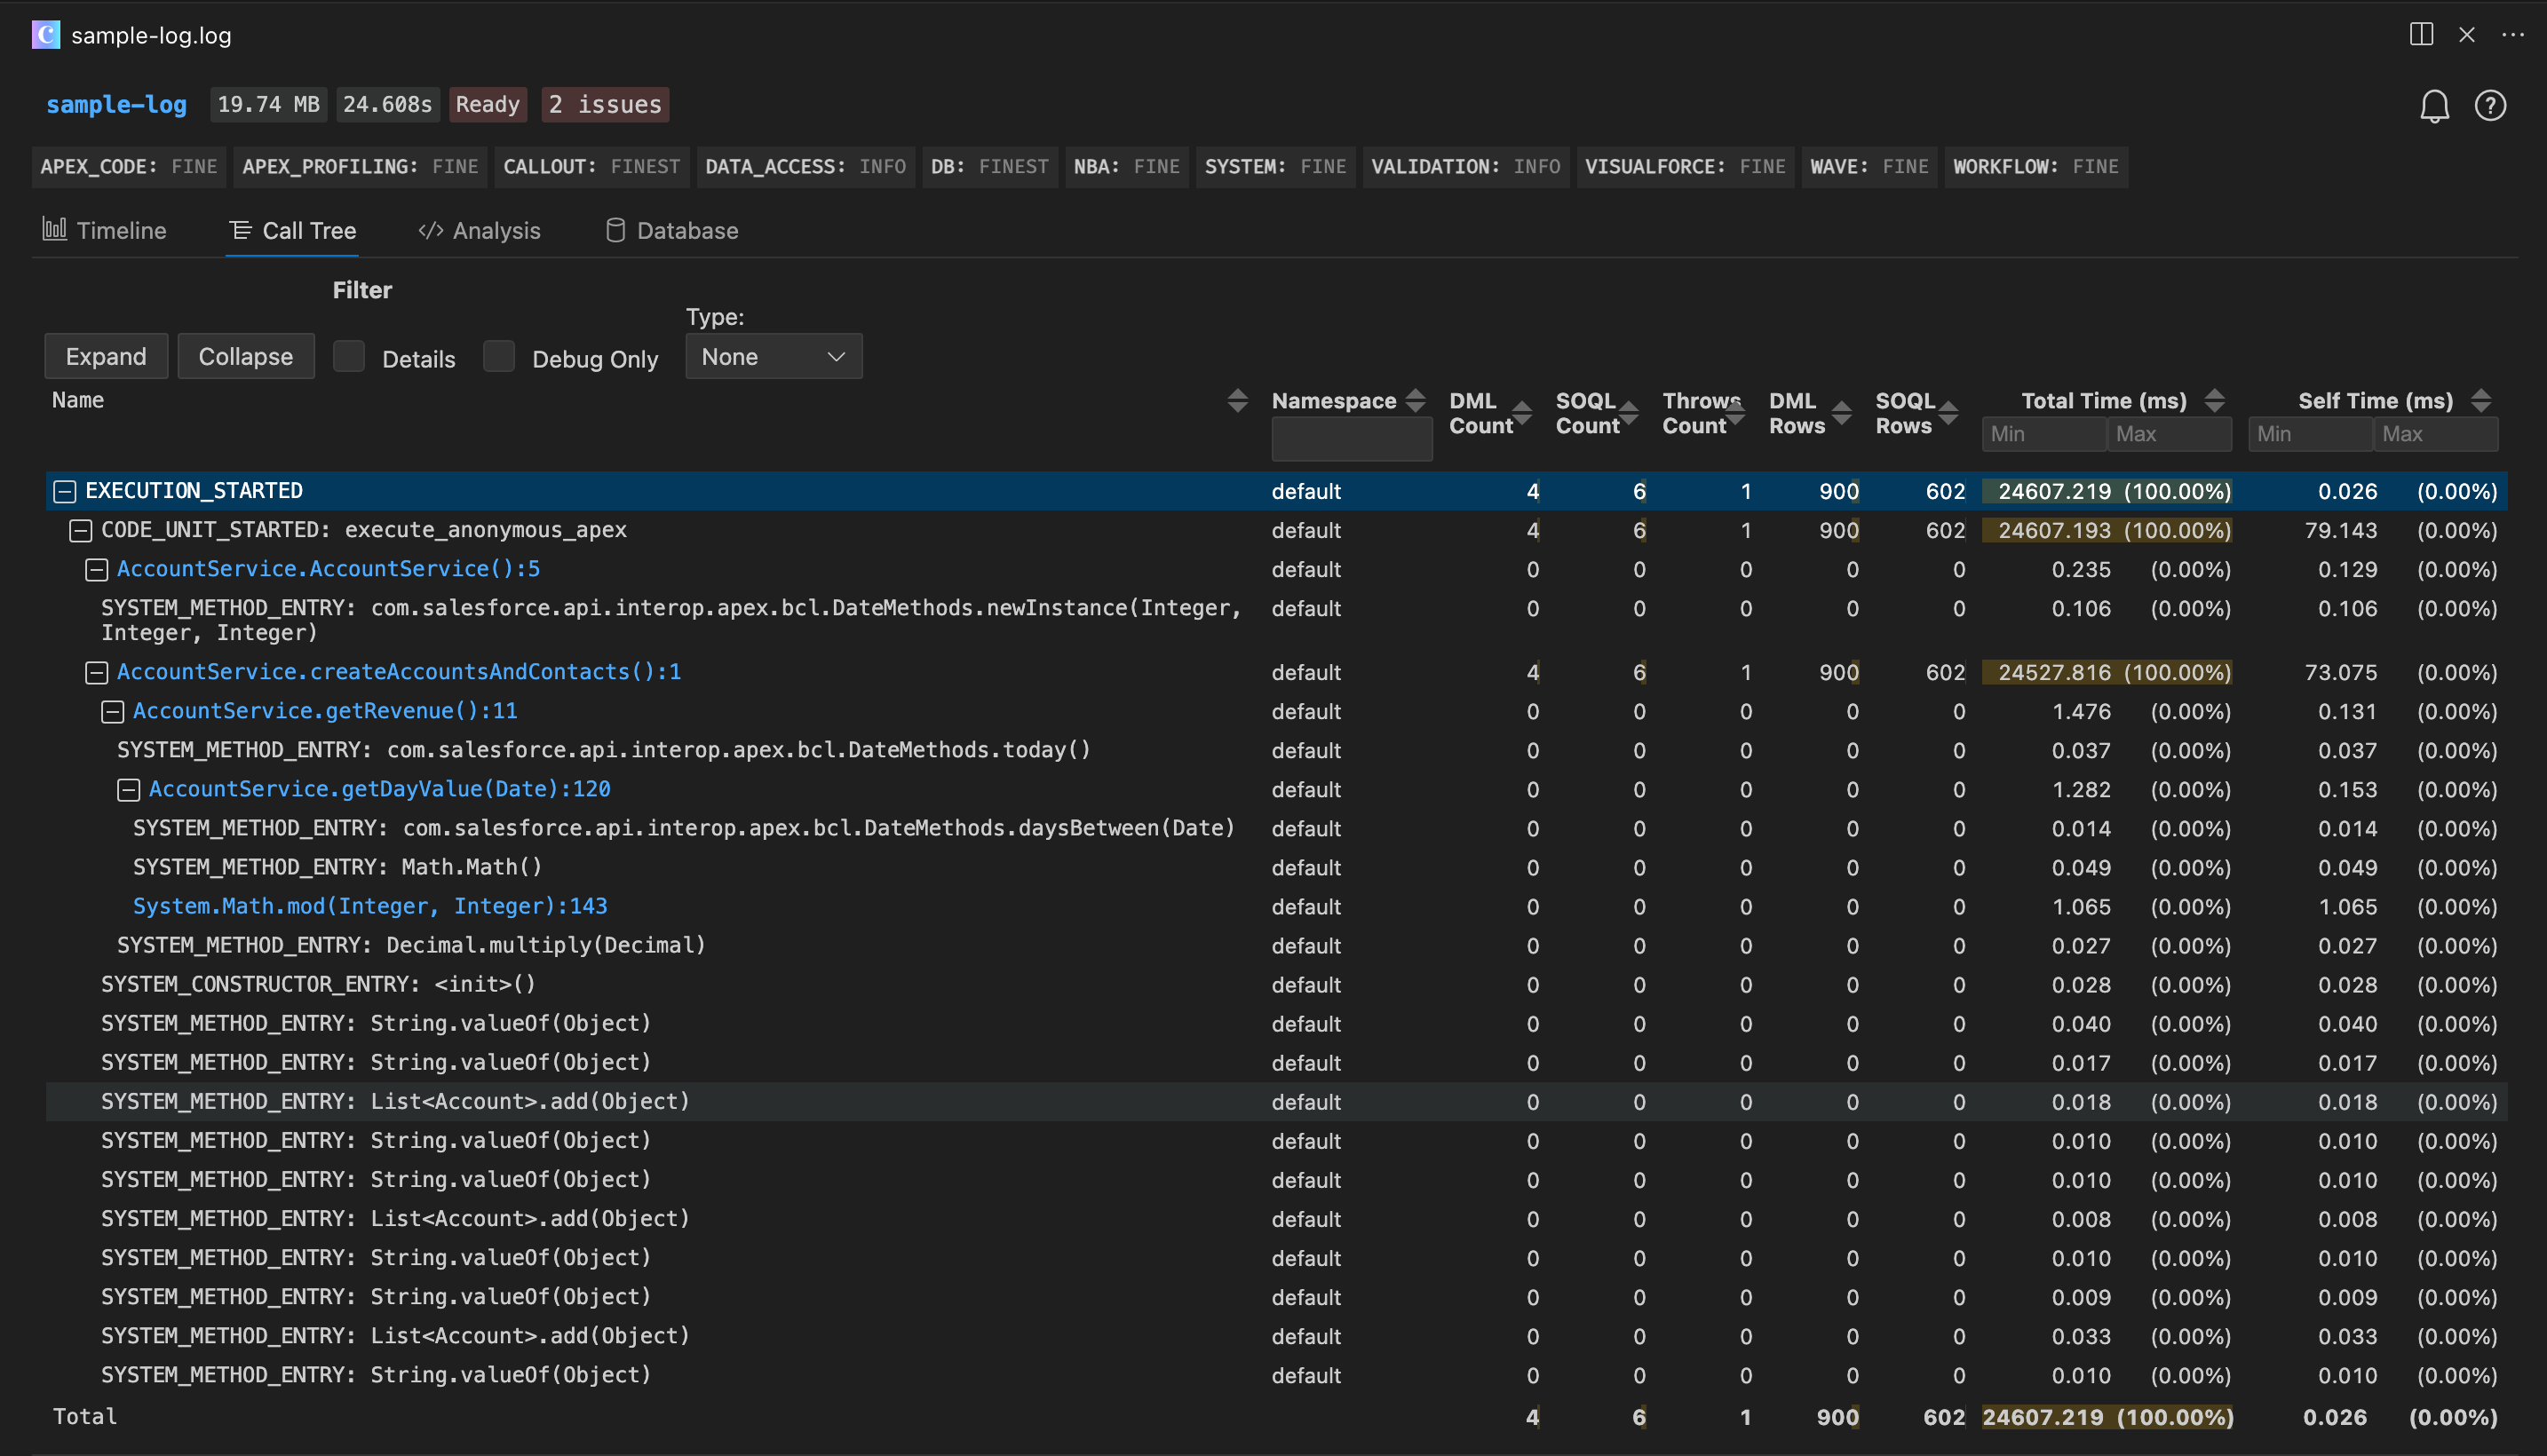Collapse the EXECUTION_STARTED tree node
This screenshot has width=2547, height=1456.
tap(64, 490)
